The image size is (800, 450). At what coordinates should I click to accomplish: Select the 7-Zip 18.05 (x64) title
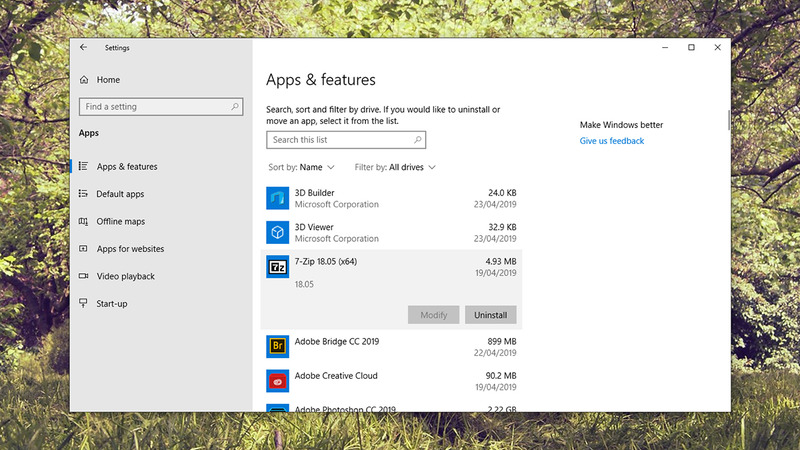pos(326,261)
